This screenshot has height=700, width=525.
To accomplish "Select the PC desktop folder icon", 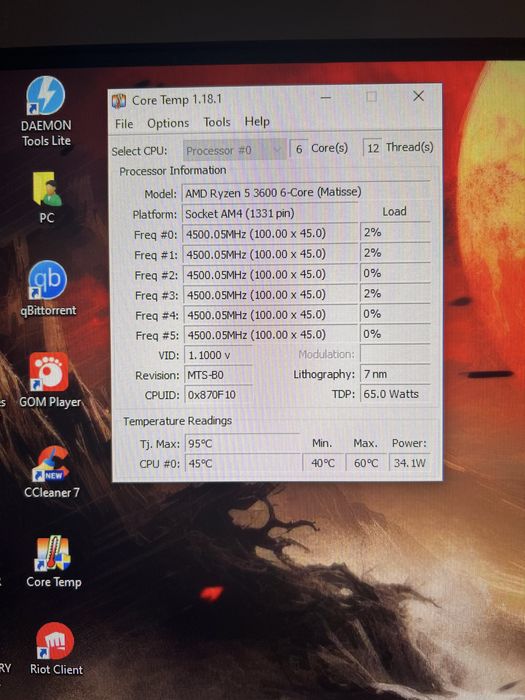I will (x=47, y=197).
